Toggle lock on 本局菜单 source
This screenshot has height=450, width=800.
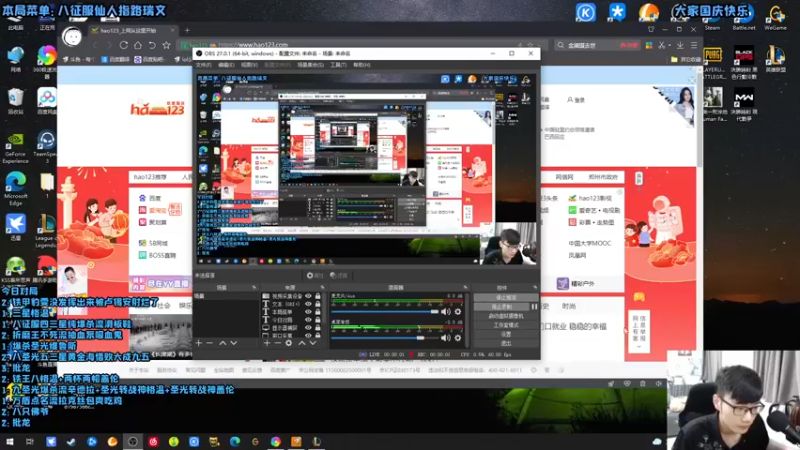[x=318, y=312]
